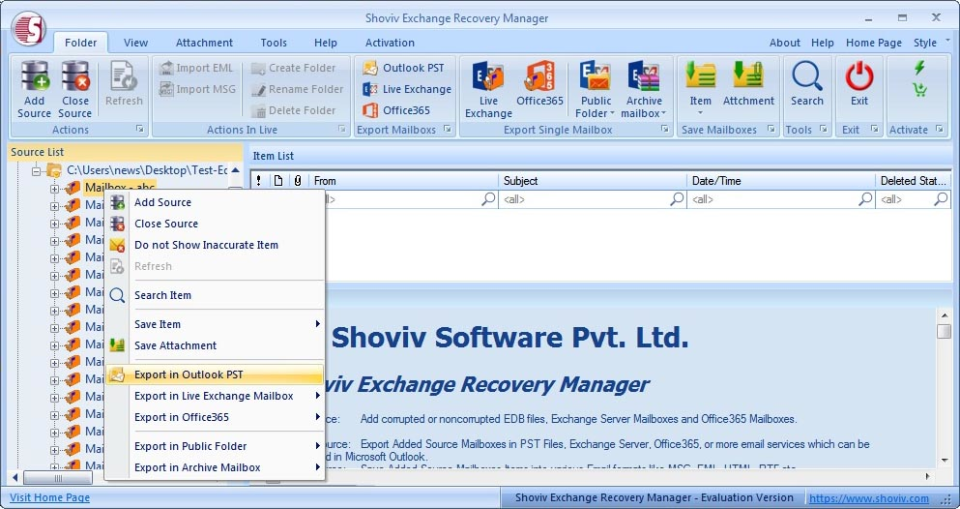The height and width of the screenshot is (509, 960).
Task: Click the Refresh icon in Actions group
Action: click(124, 83)
